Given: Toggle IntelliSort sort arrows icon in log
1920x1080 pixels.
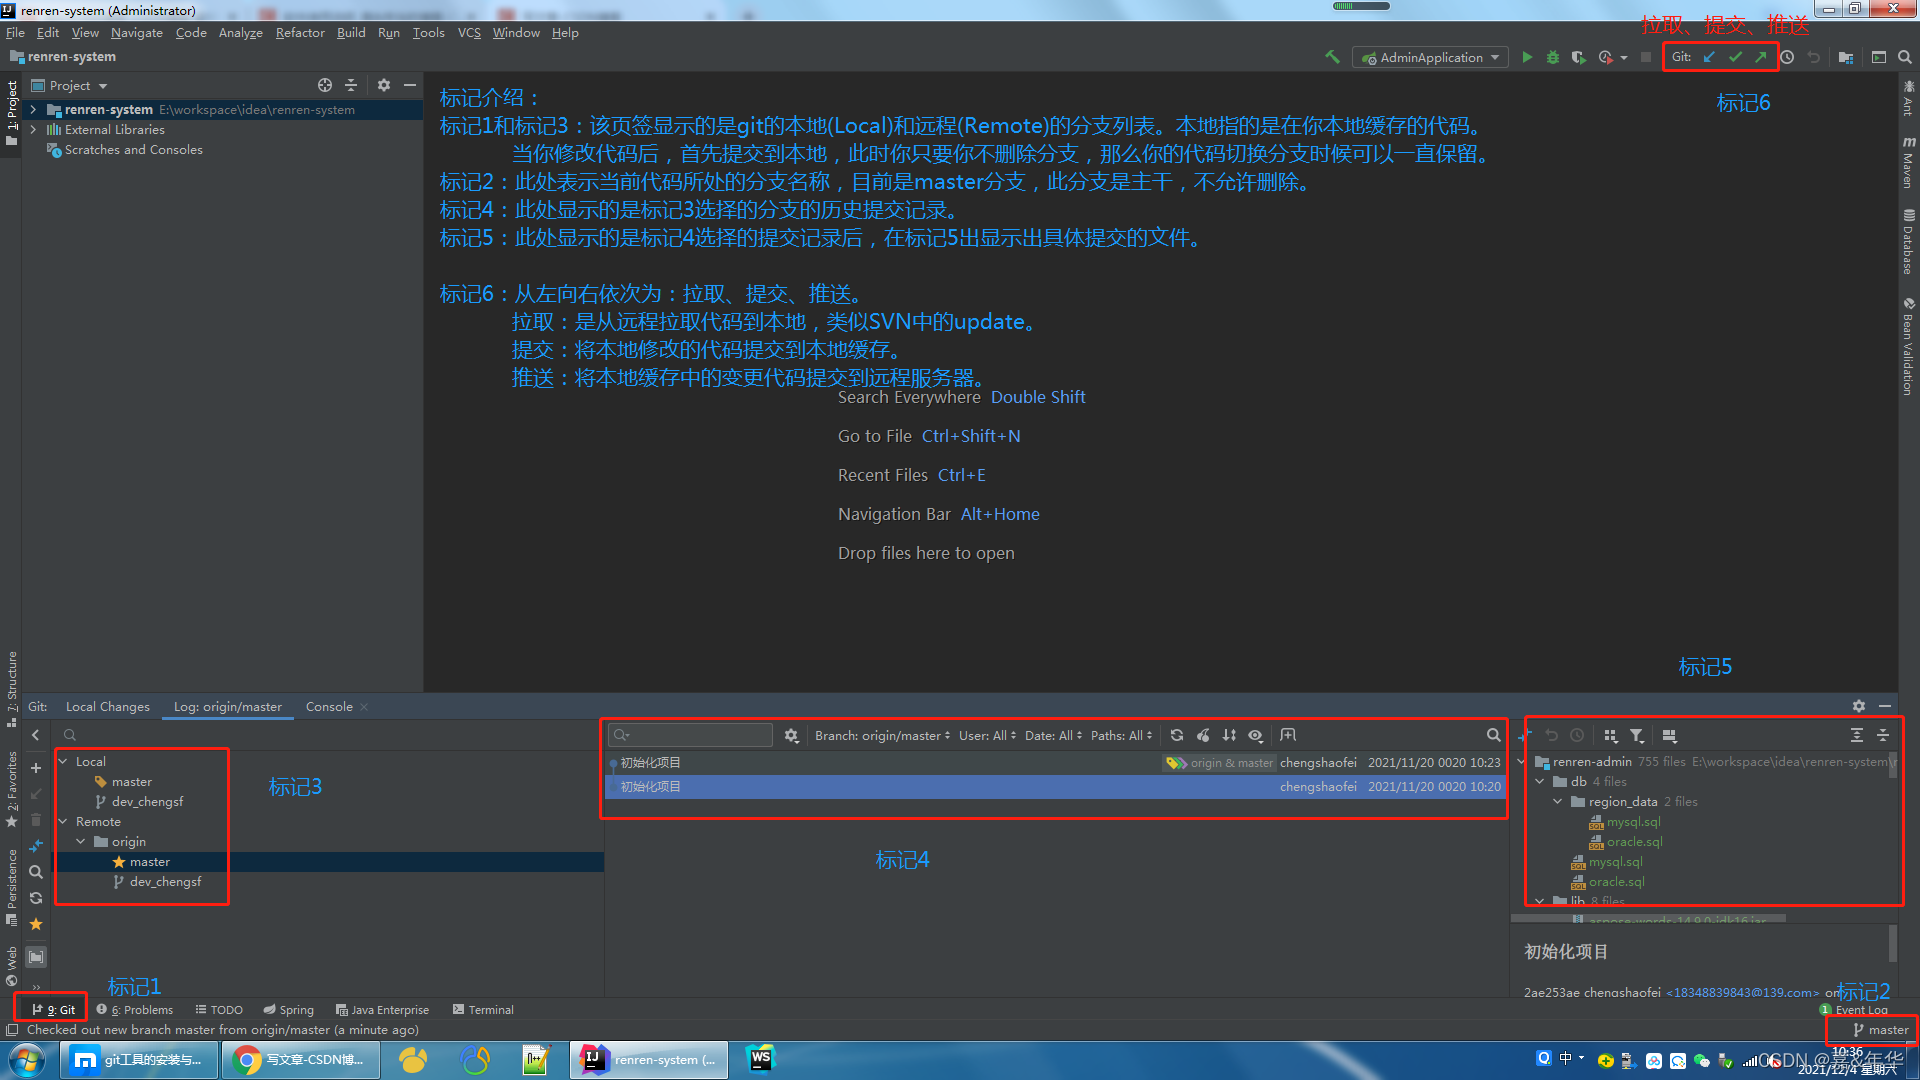Looking at the screenshot, I should coord(1229,735).
